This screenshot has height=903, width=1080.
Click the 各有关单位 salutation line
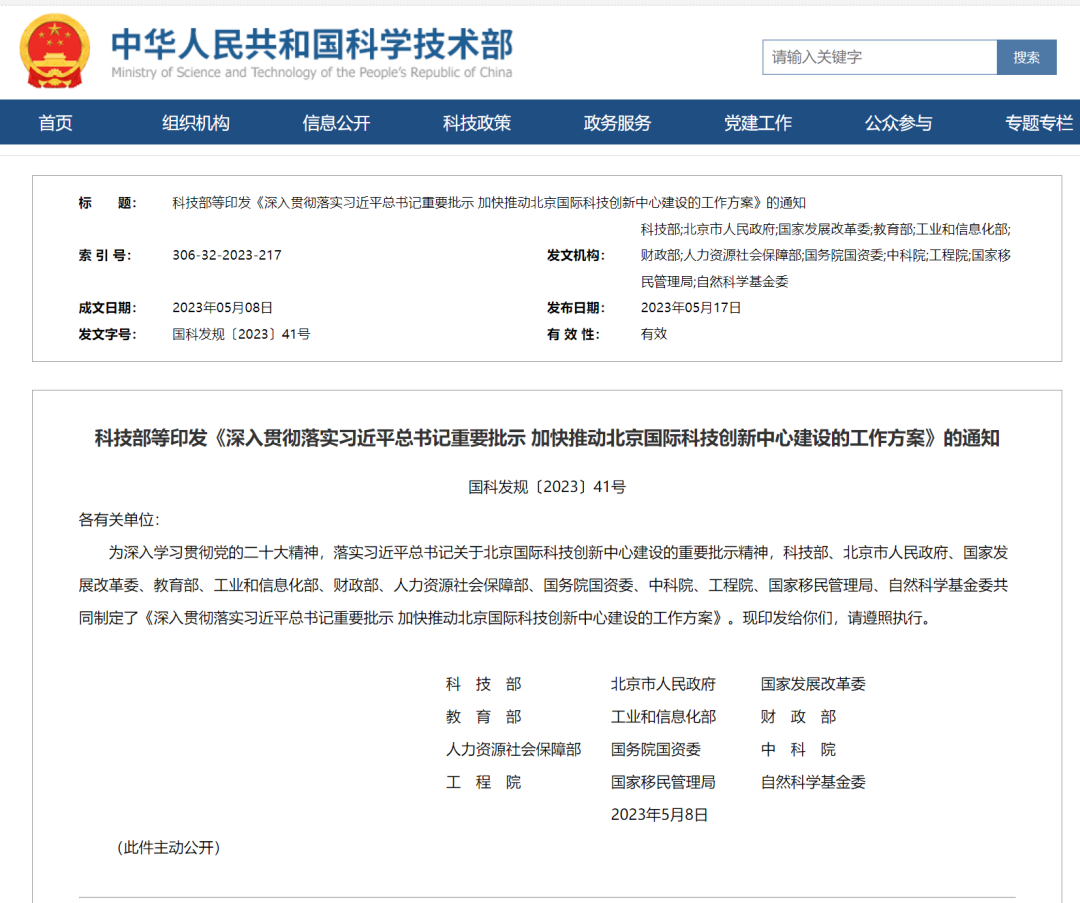tap(119, 520)
